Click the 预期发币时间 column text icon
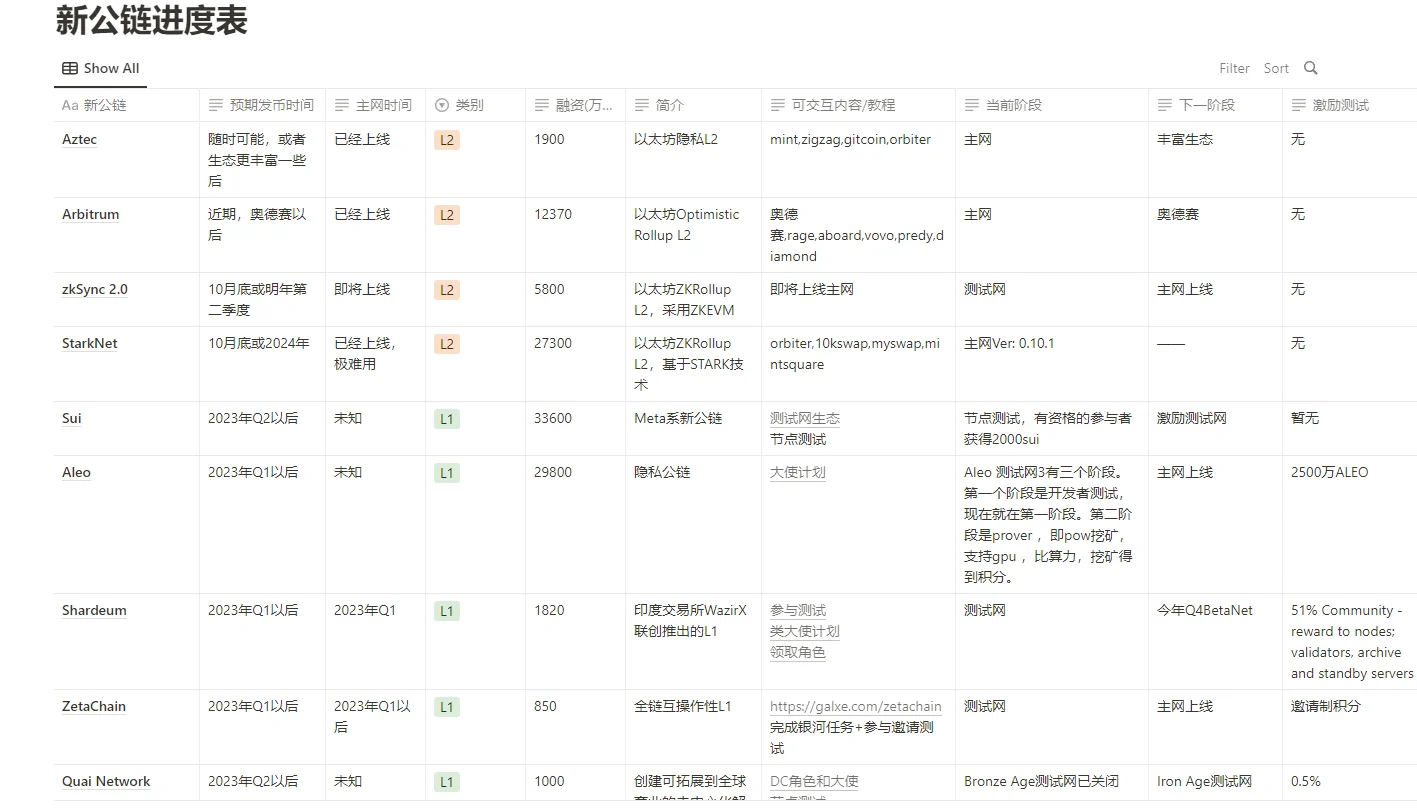The image size is (1417, 810). tap(216, 105)
